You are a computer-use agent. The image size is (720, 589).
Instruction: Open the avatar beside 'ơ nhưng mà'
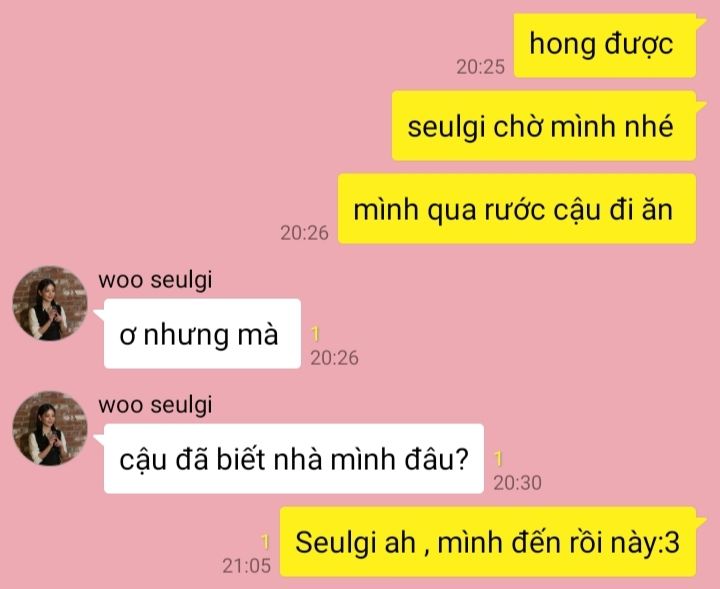pyautogui.click(x=50, y=303)
